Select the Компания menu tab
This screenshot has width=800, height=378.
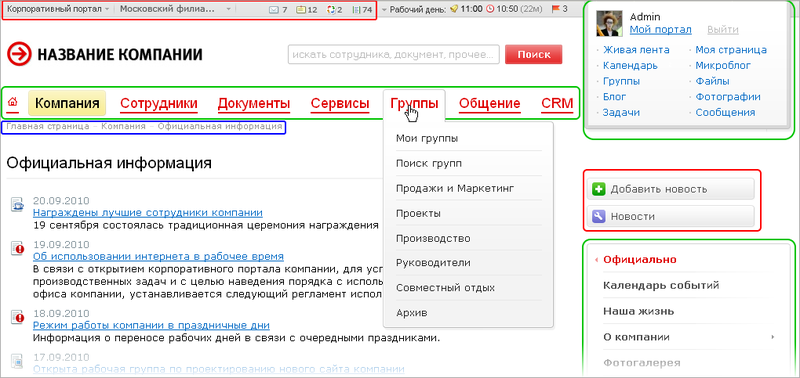point(67,103)
